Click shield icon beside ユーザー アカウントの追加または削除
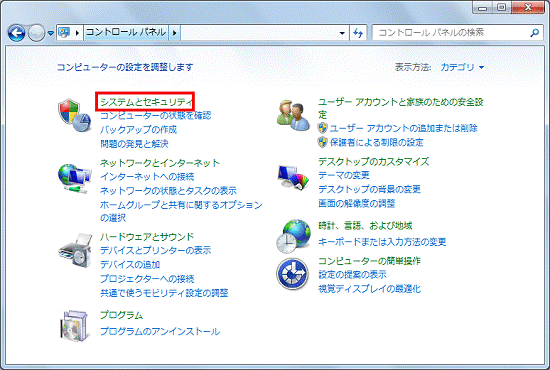The height and width of the screenshot is (370, 550). click(x=322, y=128)
